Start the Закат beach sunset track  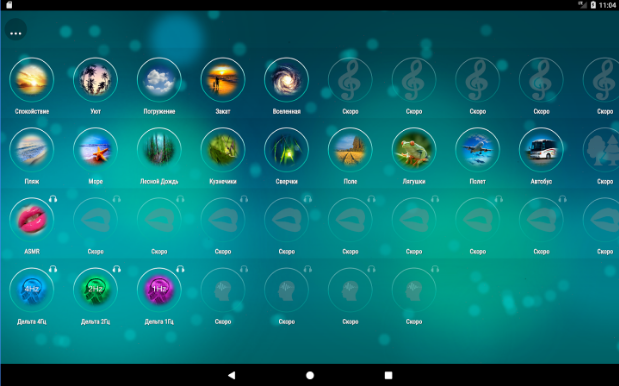coord(223,80)
